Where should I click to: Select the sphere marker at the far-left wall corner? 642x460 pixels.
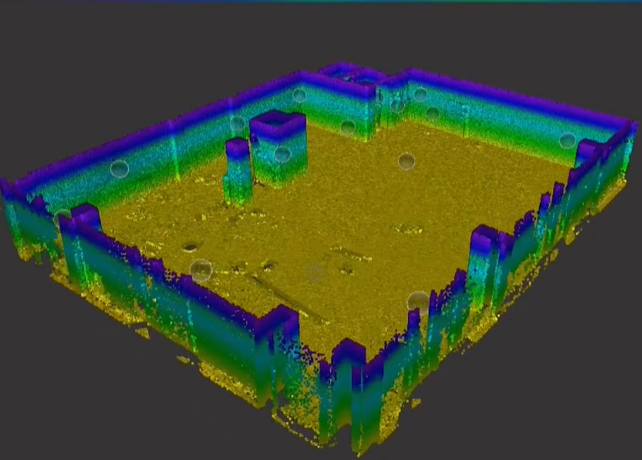[62, 217]
